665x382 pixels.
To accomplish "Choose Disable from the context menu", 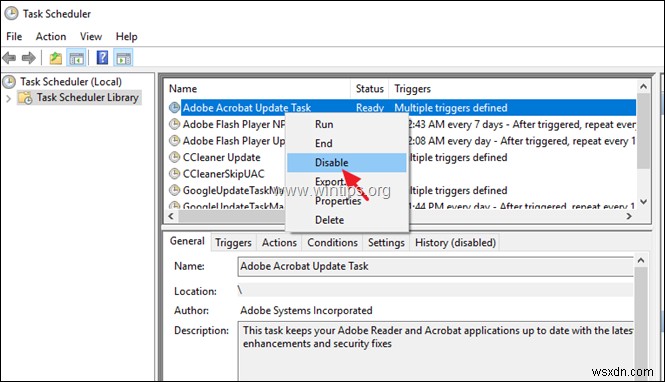I will 346,162.
